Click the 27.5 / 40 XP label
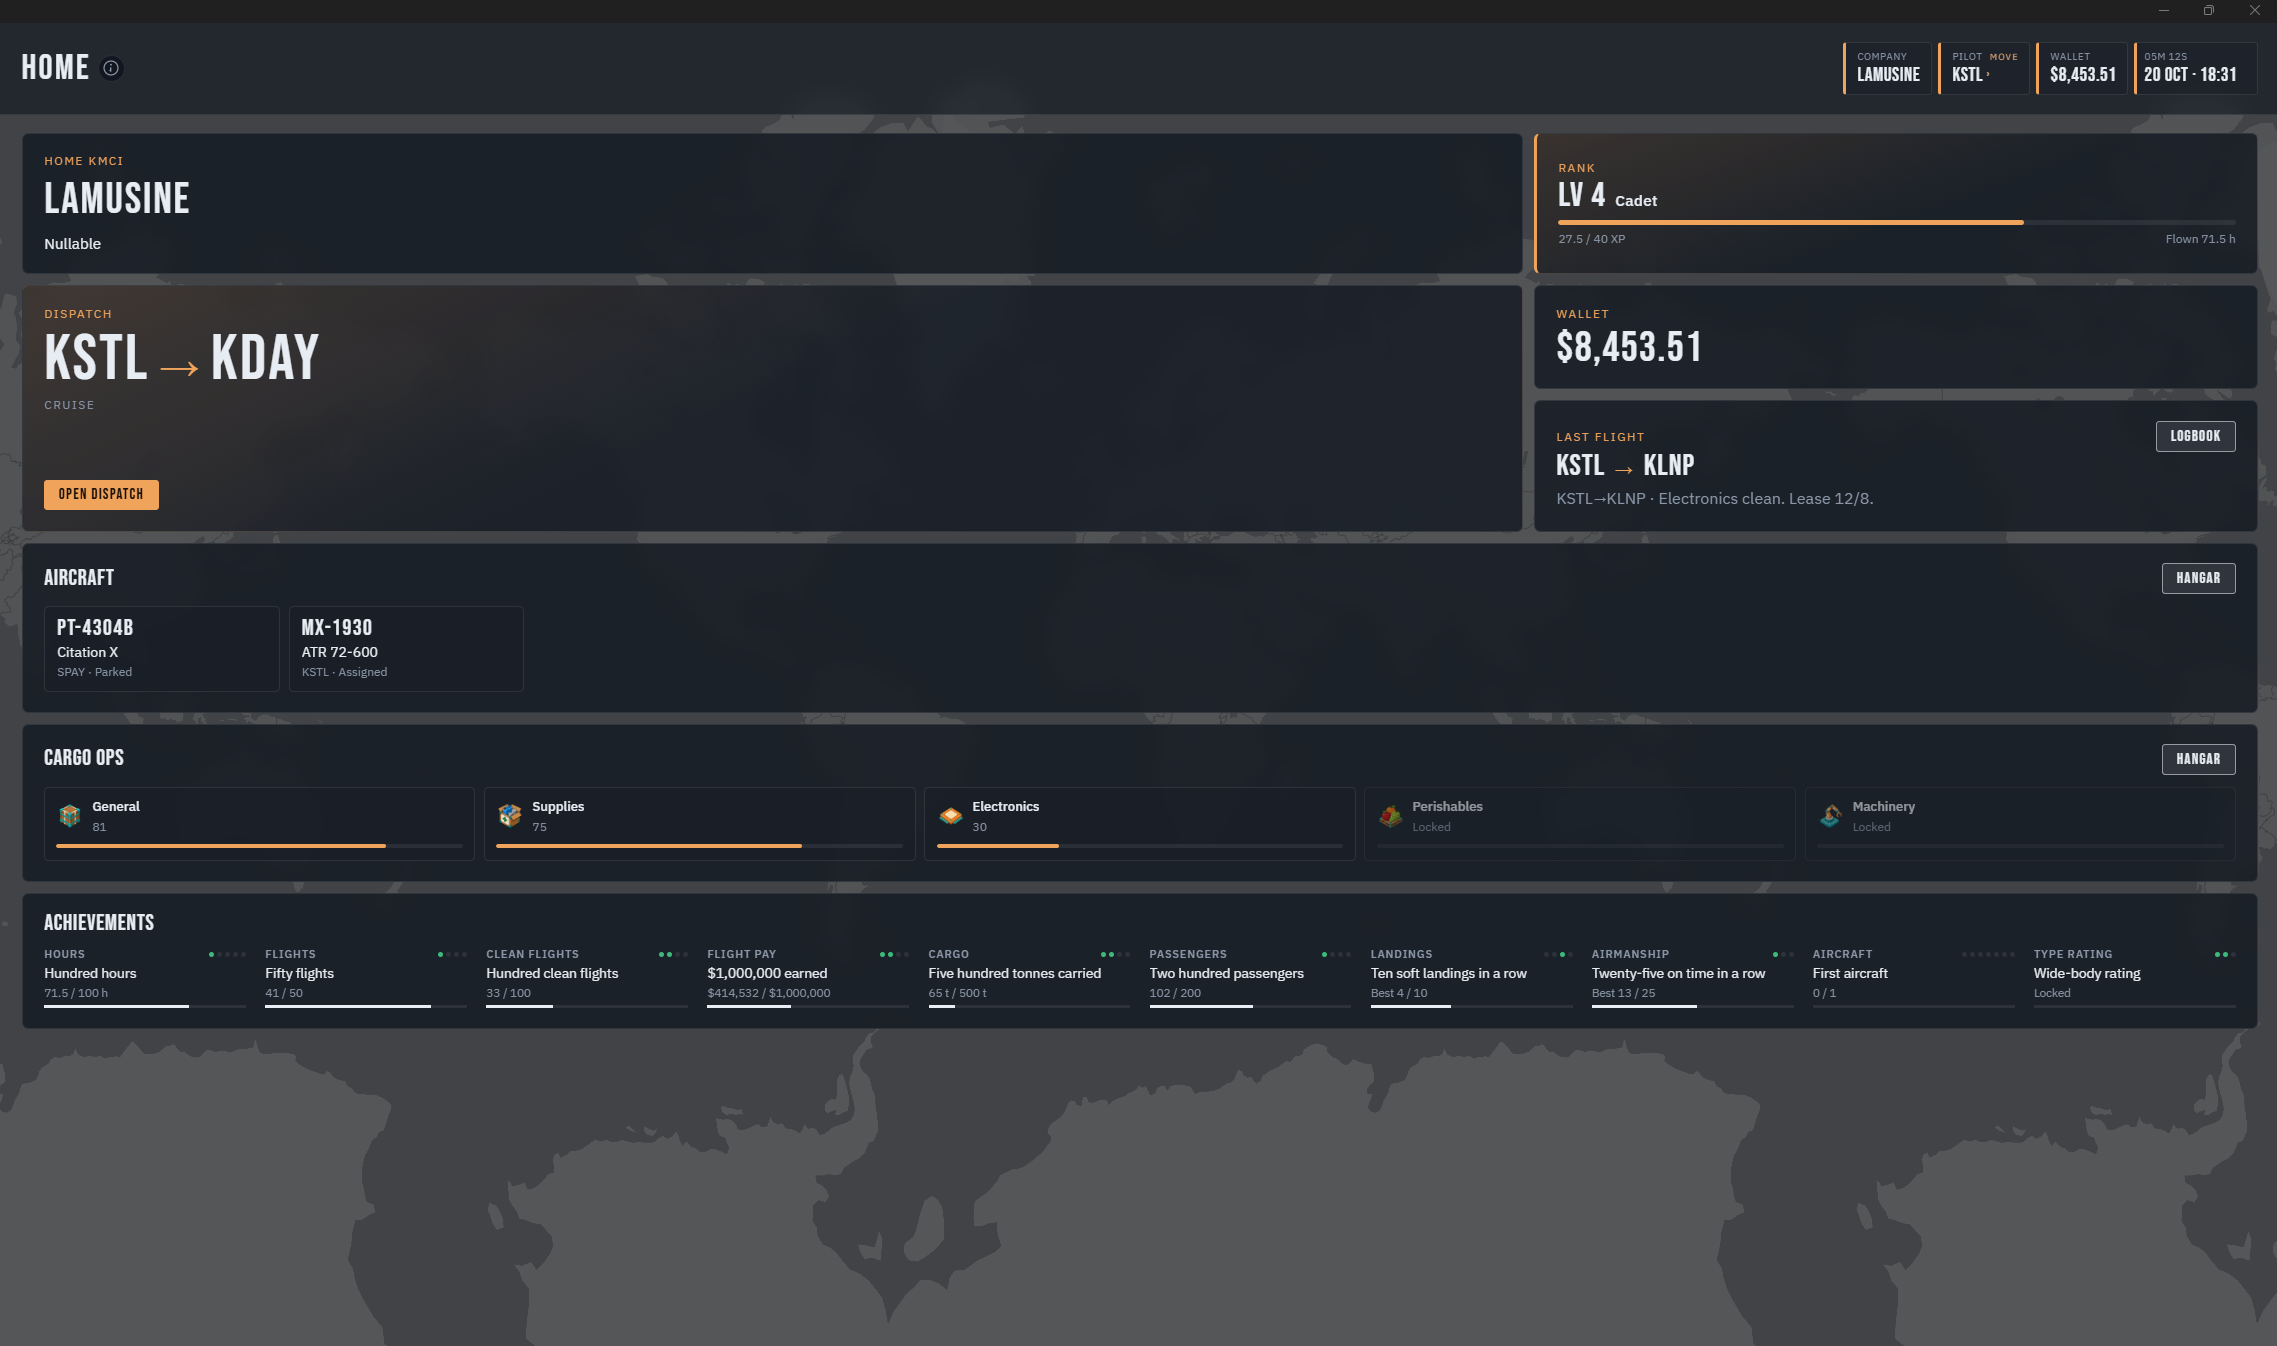 coord(1591,239)
